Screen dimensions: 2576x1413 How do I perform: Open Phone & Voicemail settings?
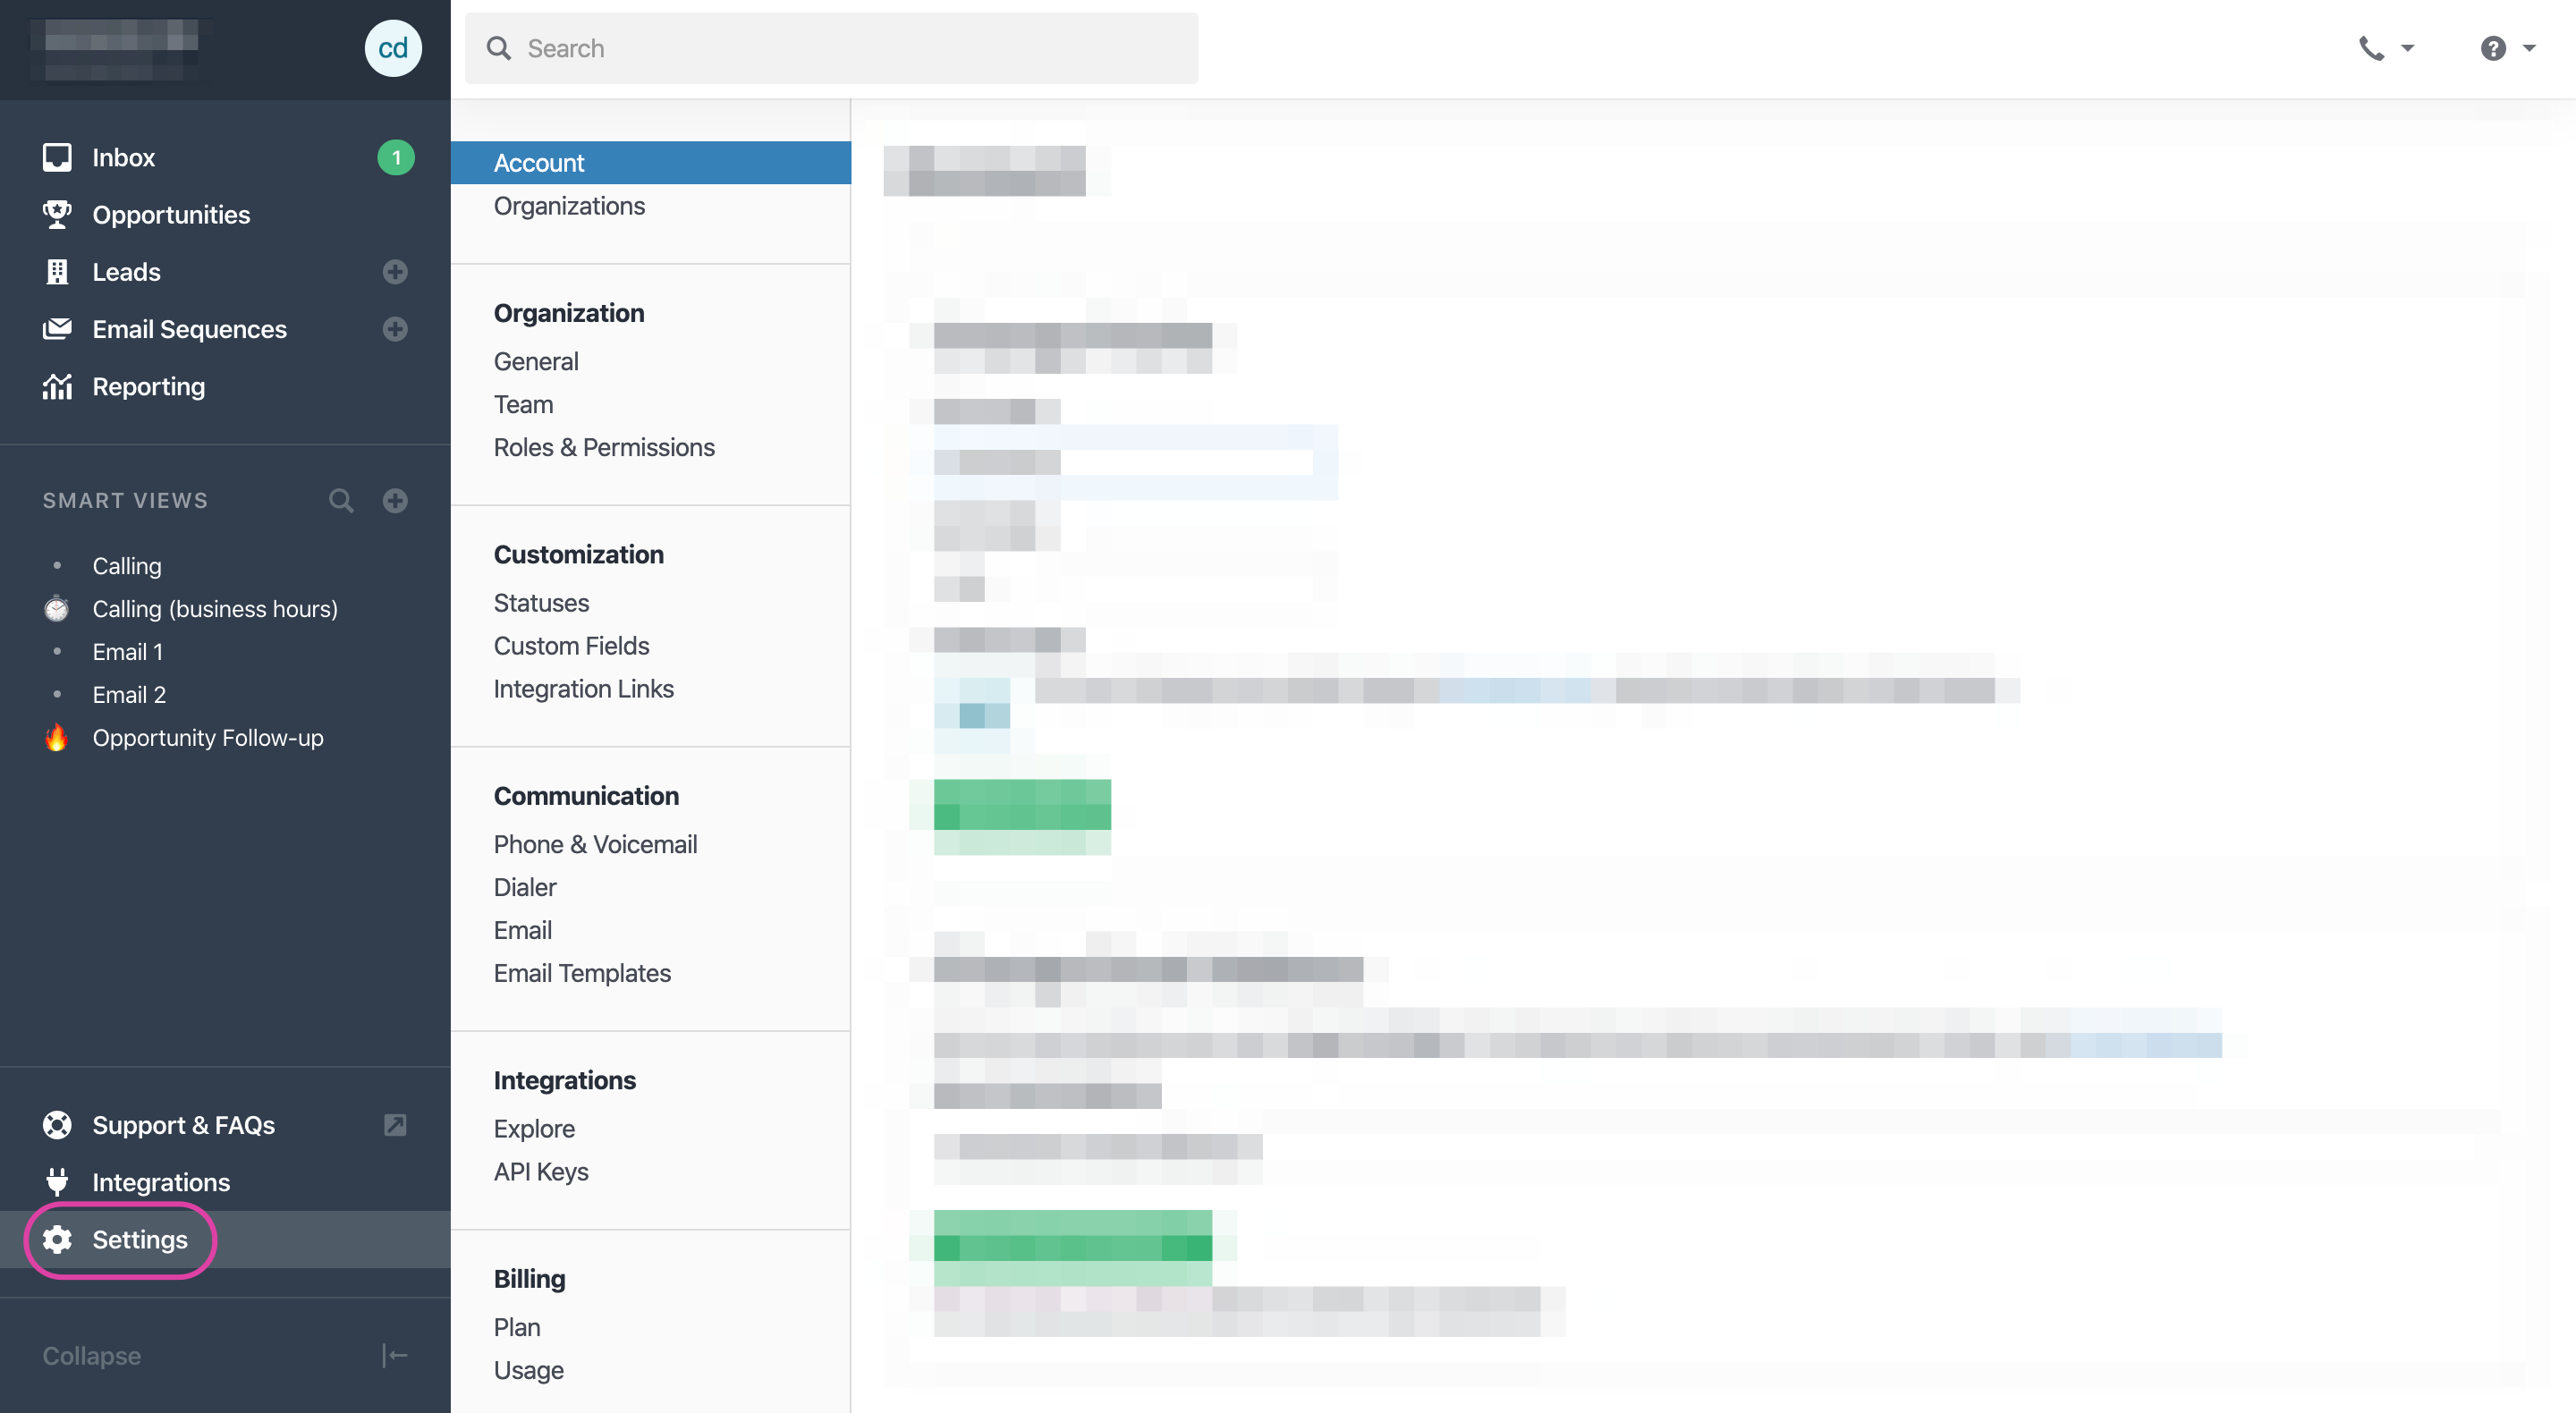(595, 844)
